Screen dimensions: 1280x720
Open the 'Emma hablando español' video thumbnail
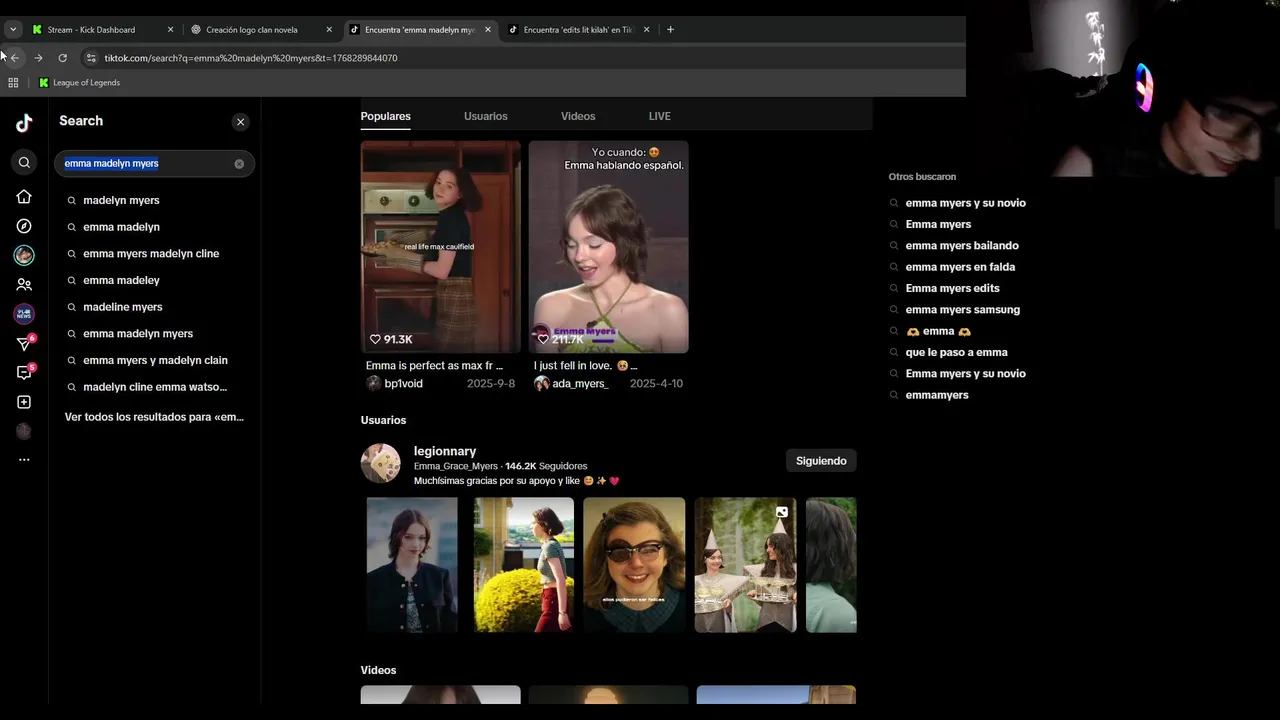coord(608,247)
